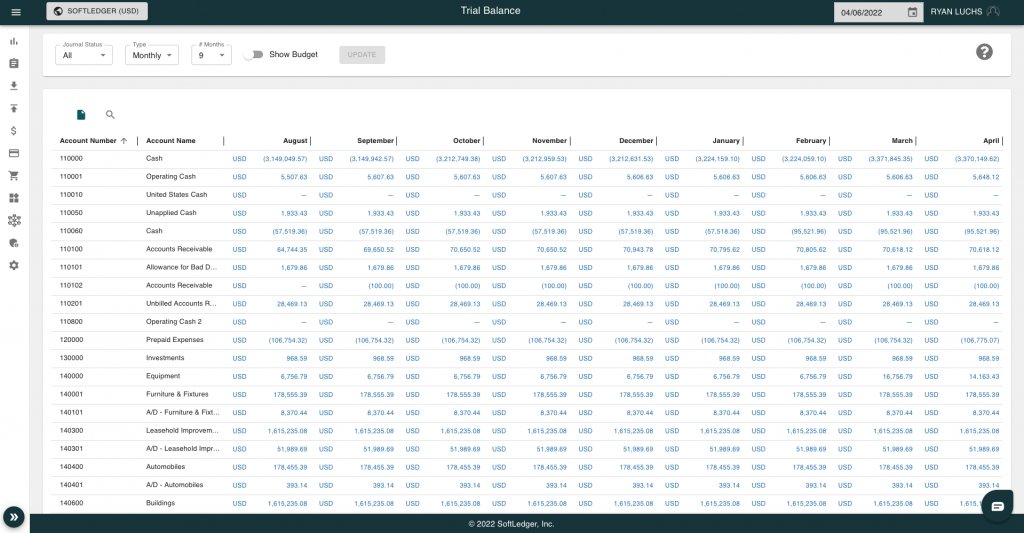The height and width of the screenshot is (533, 1024).
Task: Click the October column header
Action: pos(466,140)
